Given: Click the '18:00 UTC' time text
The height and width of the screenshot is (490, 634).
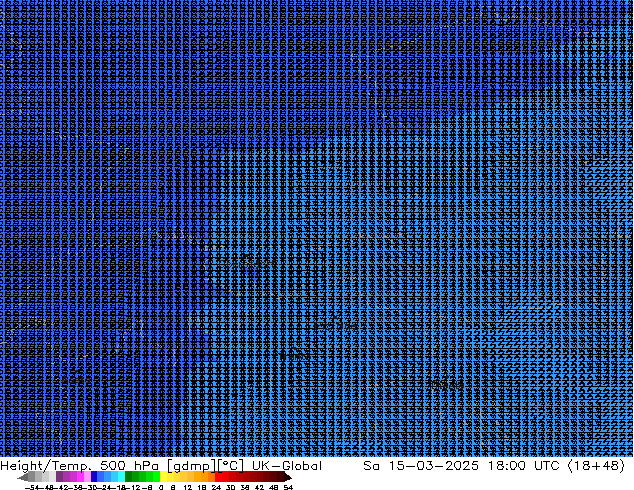Looking at the screenshot, I should [523, 466].
